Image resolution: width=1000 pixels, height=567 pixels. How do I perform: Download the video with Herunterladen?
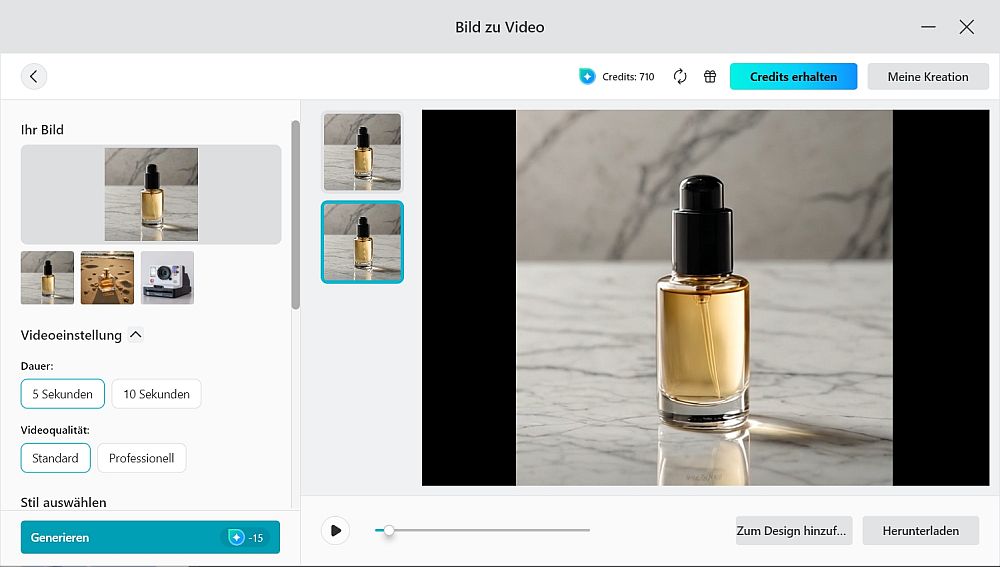pyautogui.click(x=921, y=531)
